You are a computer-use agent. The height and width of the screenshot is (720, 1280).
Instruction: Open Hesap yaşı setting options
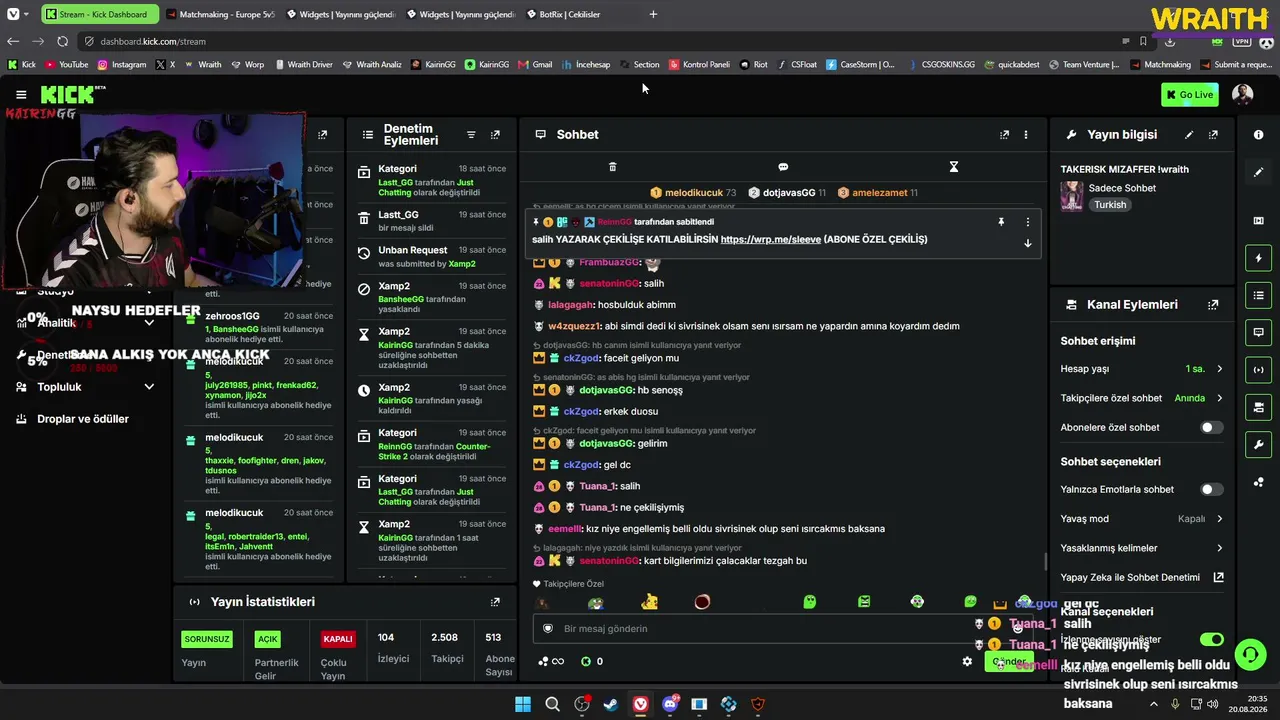click(1142, 369)
